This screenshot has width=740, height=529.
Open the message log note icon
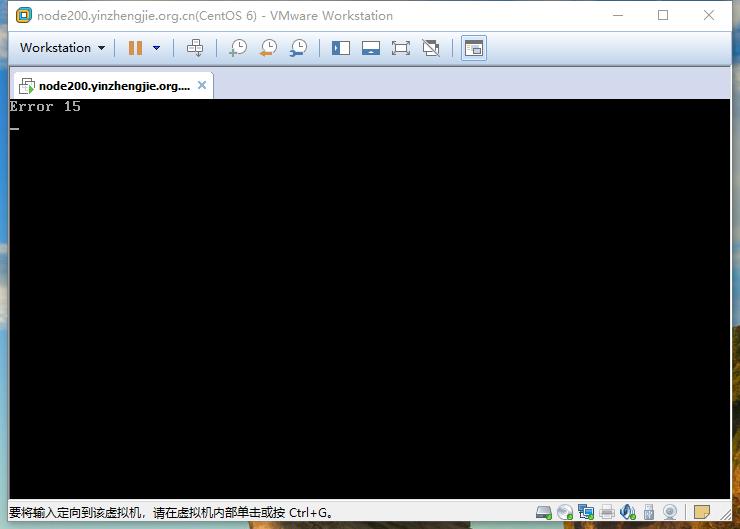tap(702, 512)
